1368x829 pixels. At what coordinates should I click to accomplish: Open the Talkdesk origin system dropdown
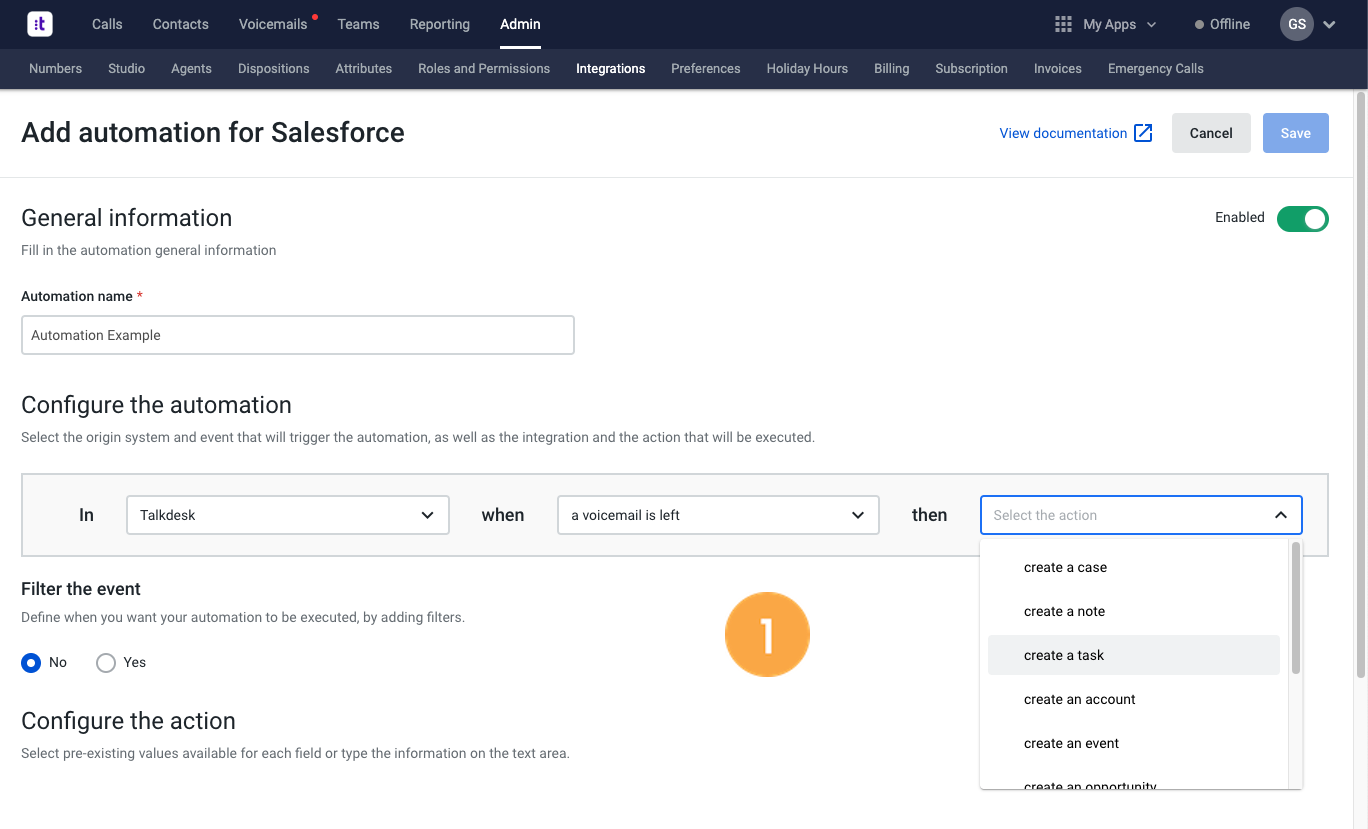(288, 515)
